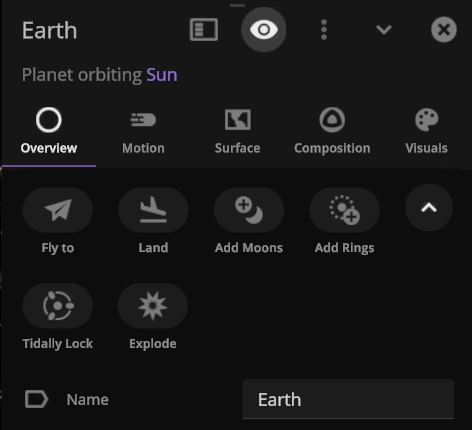Click the Fly to paper plane icon
The image size is (472, 430).
point(58,210)
